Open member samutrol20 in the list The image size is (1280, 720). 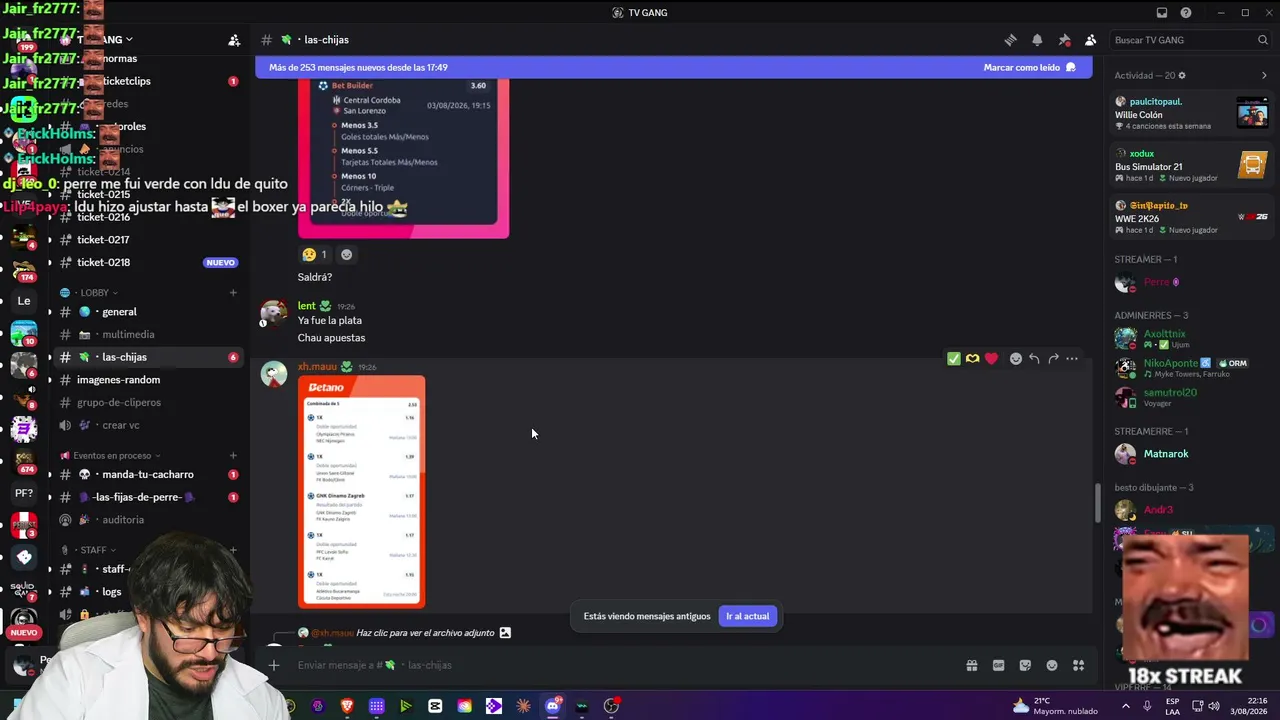1191,397
